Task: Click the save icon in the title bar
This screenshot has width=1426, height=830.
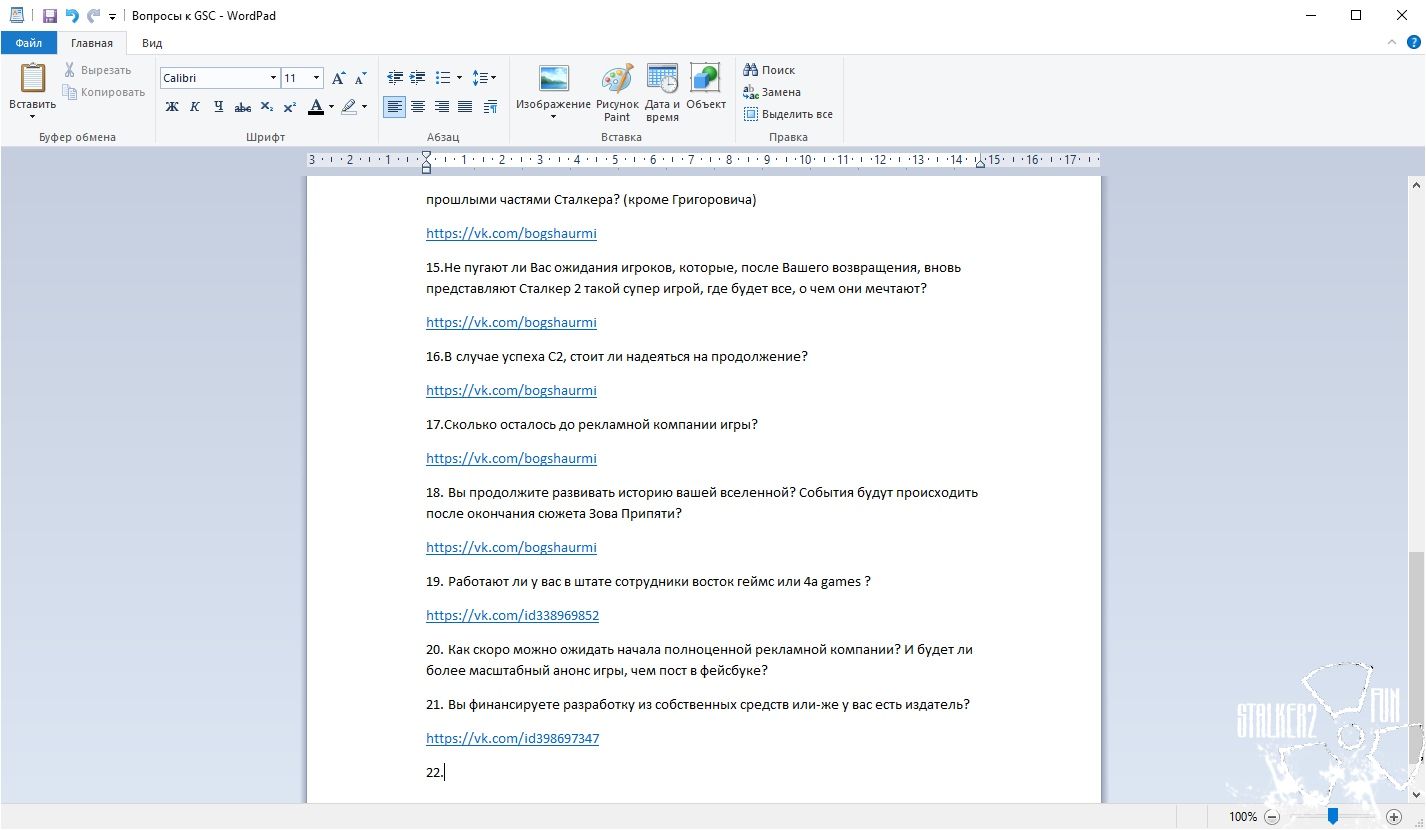Action: tap(49, 16)
